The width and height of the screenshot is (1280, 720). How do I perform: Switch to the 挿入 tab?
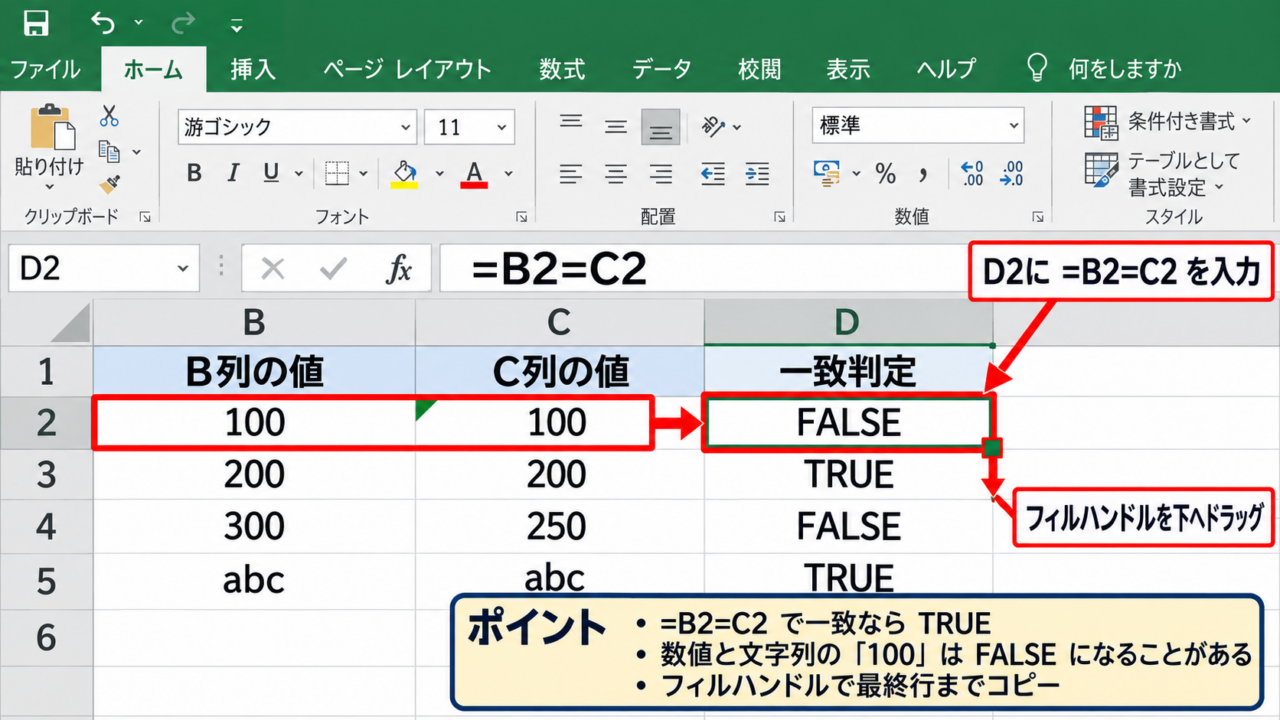click(253, 69)
